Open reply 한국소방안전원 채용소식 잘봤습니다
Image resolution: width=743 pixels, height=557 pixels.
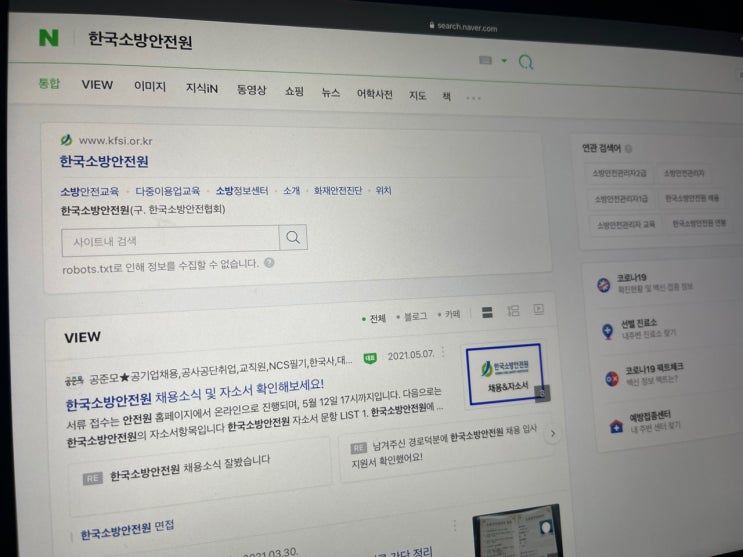pyautogui.click(x=190, y=468)
